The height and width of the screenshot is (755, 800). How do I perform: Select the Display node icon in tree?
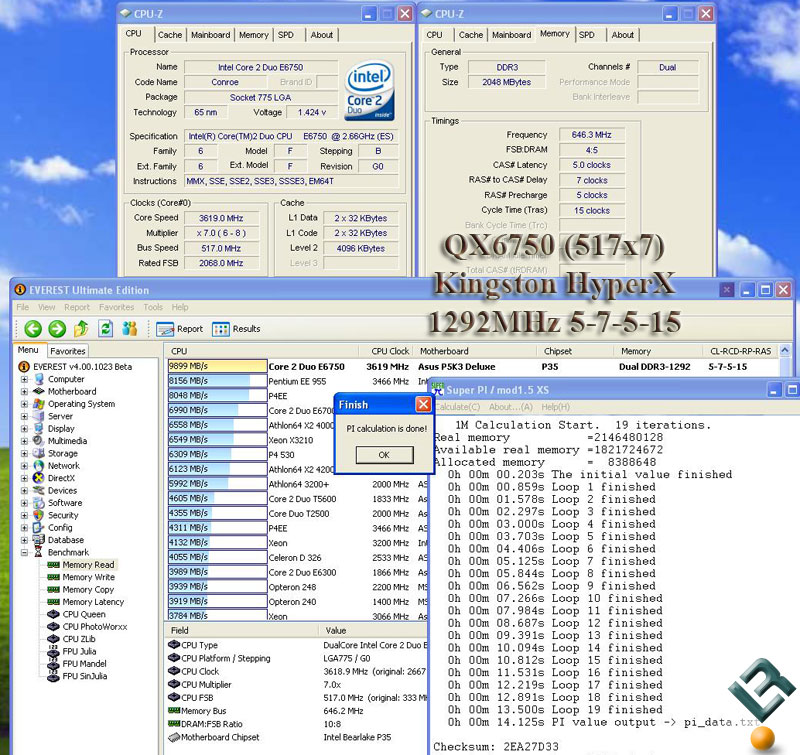pos(39,429)
